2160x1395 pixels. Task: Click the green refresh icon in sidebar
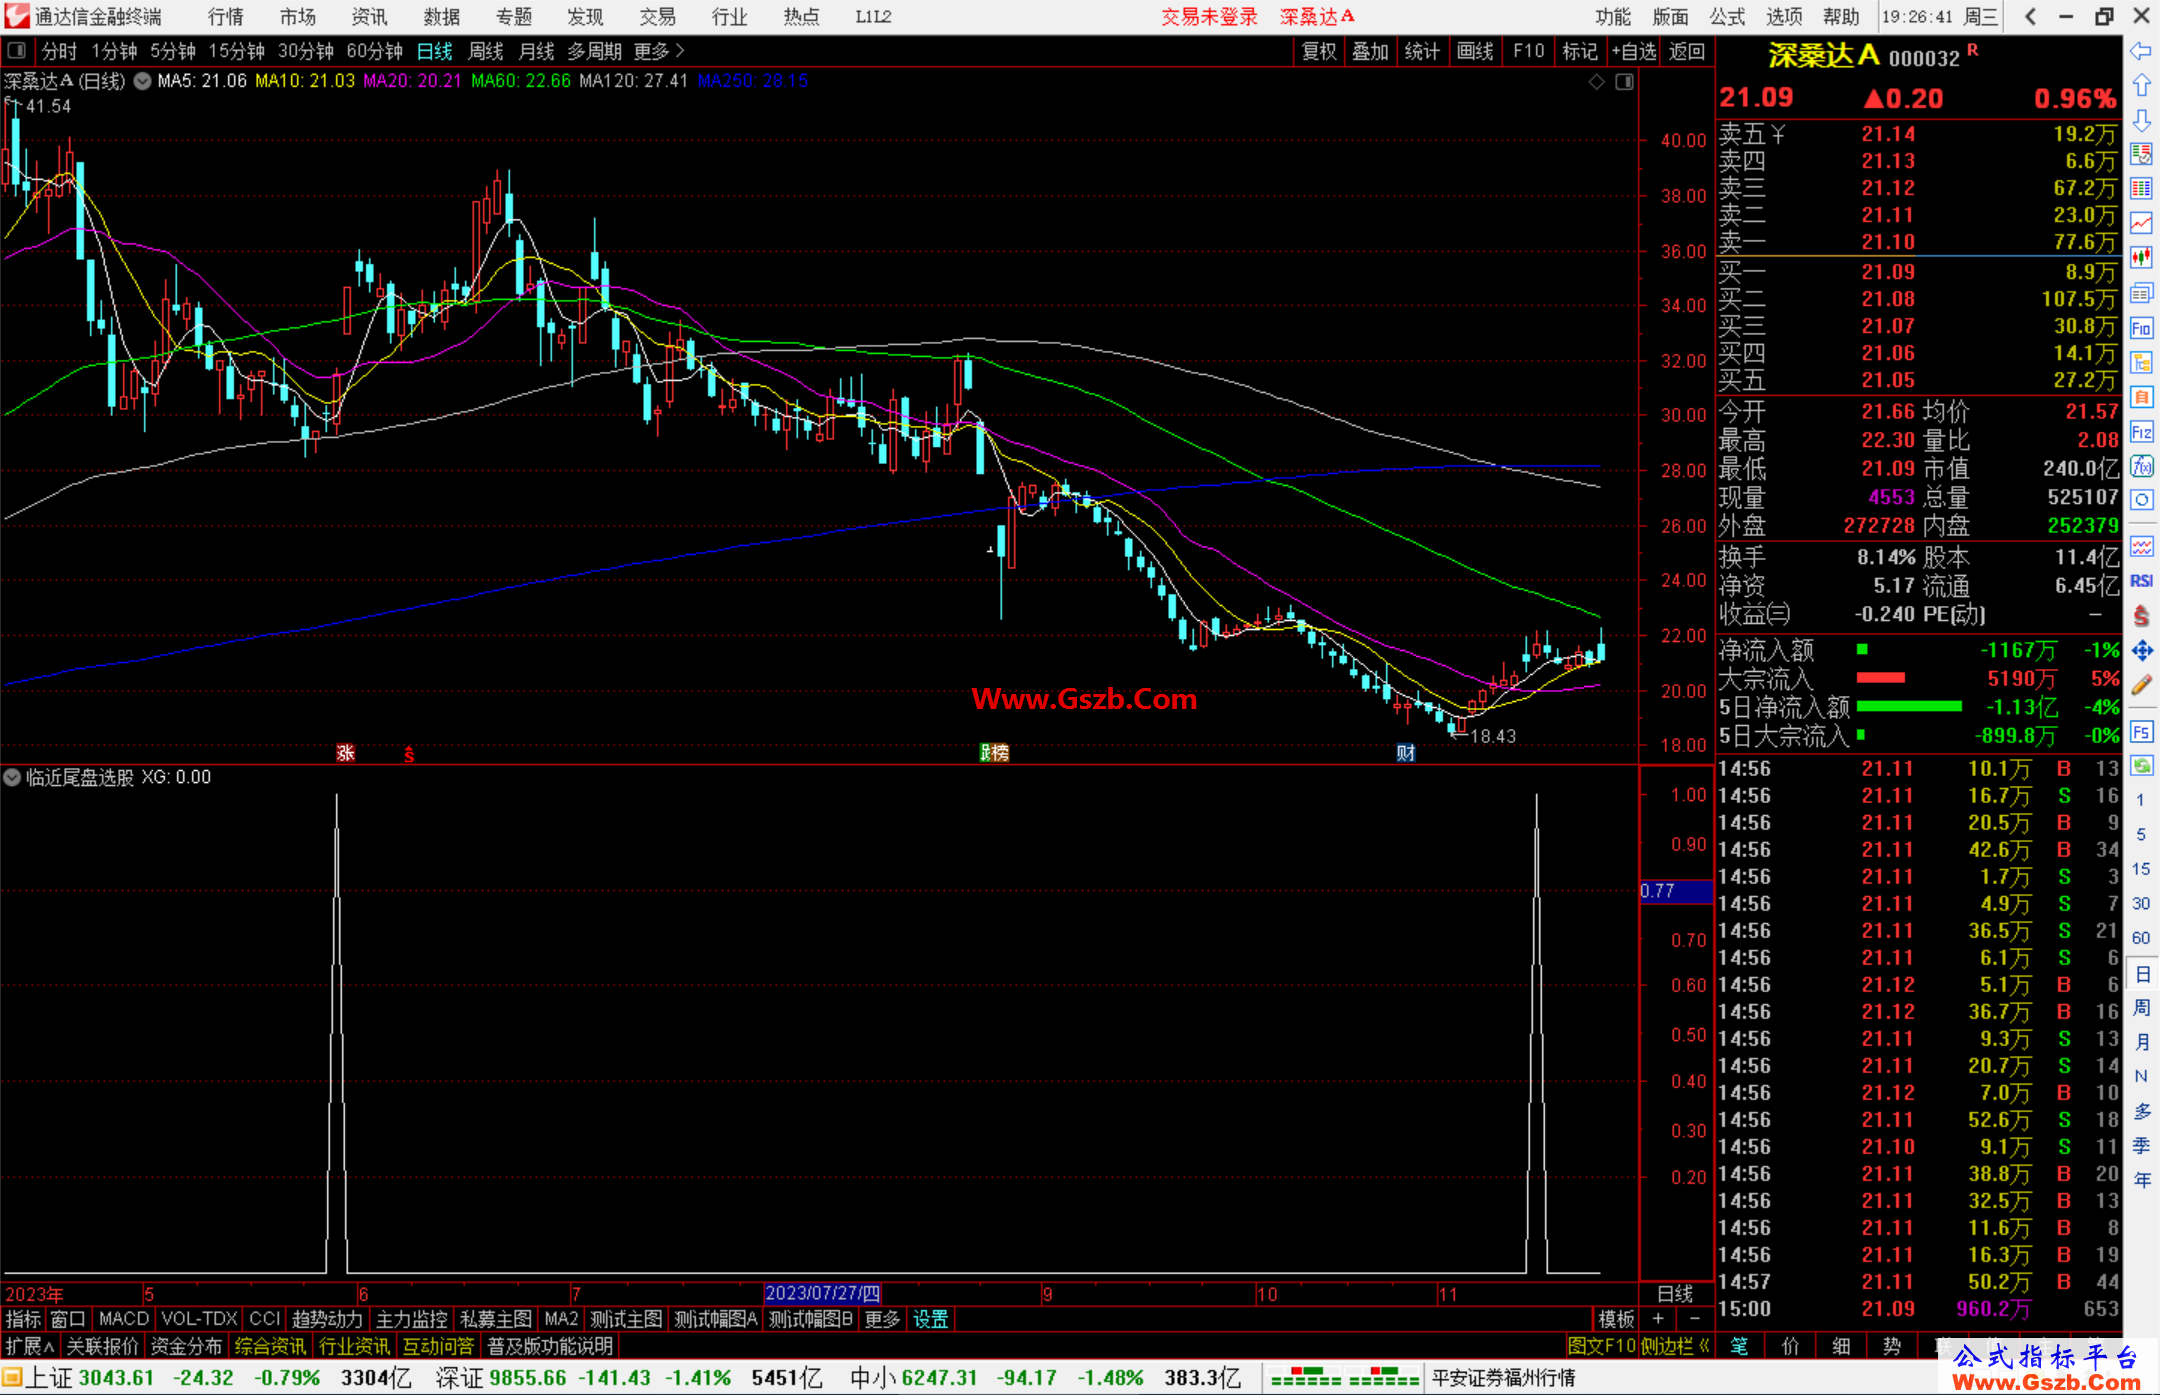click(2141, 766)
